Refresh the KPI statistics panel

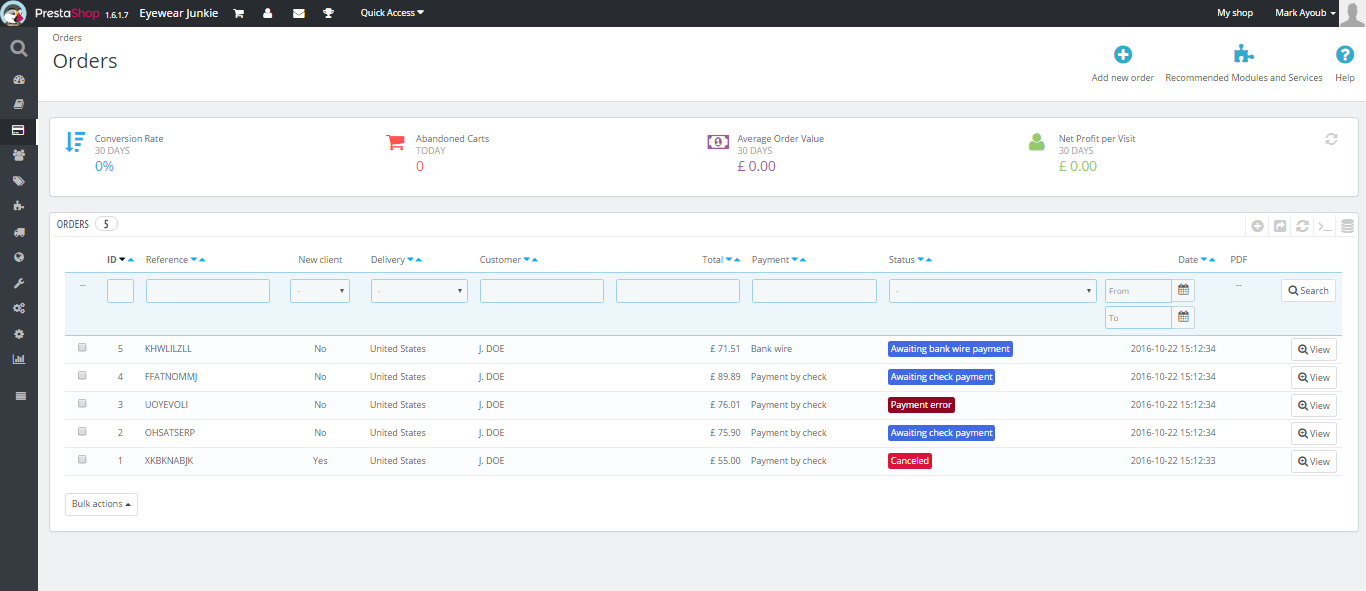[1331, 139]
